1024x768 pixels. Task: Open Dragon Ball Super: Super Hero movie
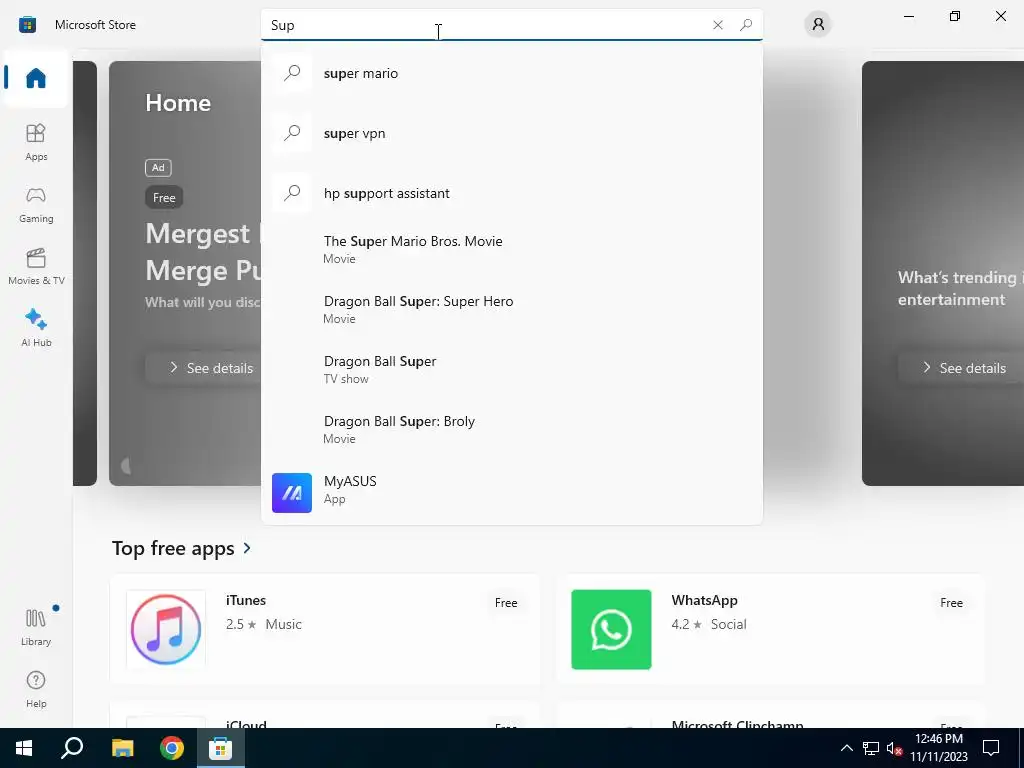[511, 310]
